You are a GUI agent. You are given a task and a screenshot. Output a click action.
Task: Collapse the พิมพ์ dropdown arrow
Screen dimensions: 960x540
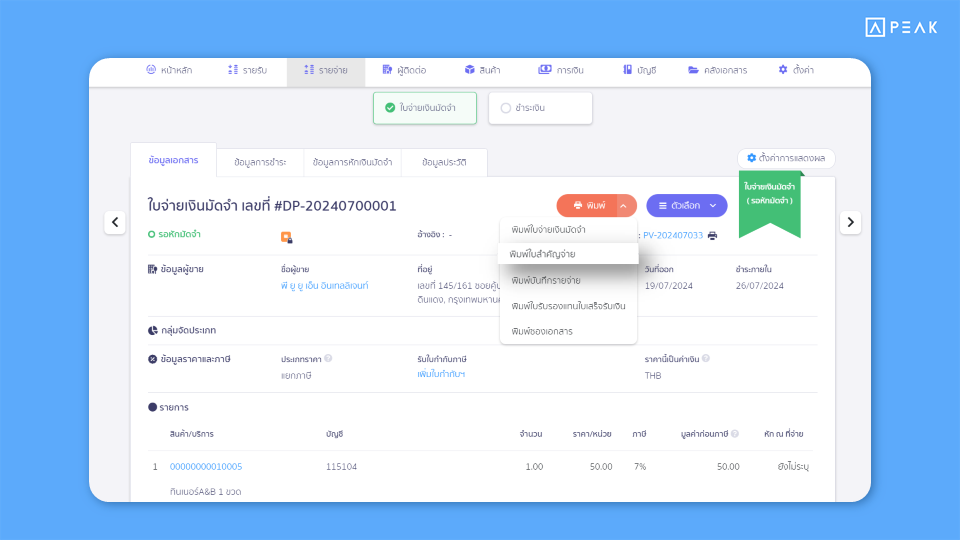624,206
